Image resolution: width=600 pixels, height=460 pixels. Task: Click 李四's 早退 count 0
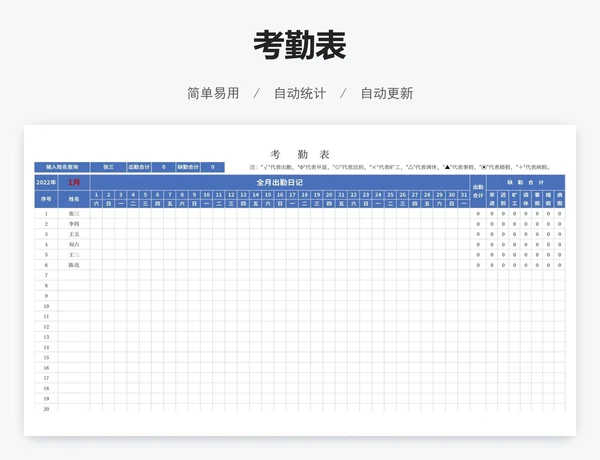492,224
